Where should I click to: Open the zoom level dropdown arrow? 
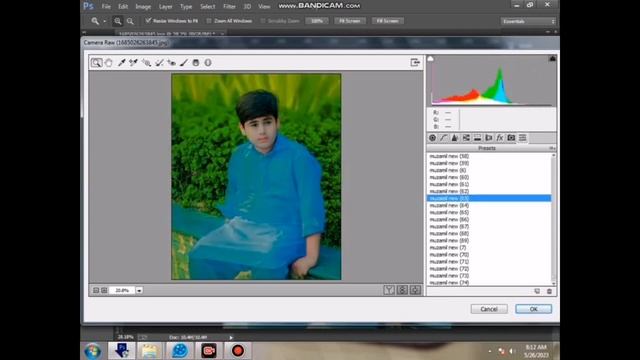click(x=139, y=290)
